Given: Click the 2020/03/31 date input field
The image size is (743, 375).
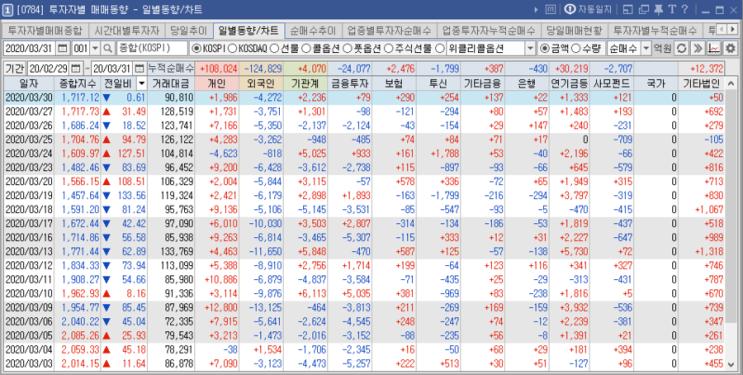Looking at the screenshot, I should click(x=30, y=48).
